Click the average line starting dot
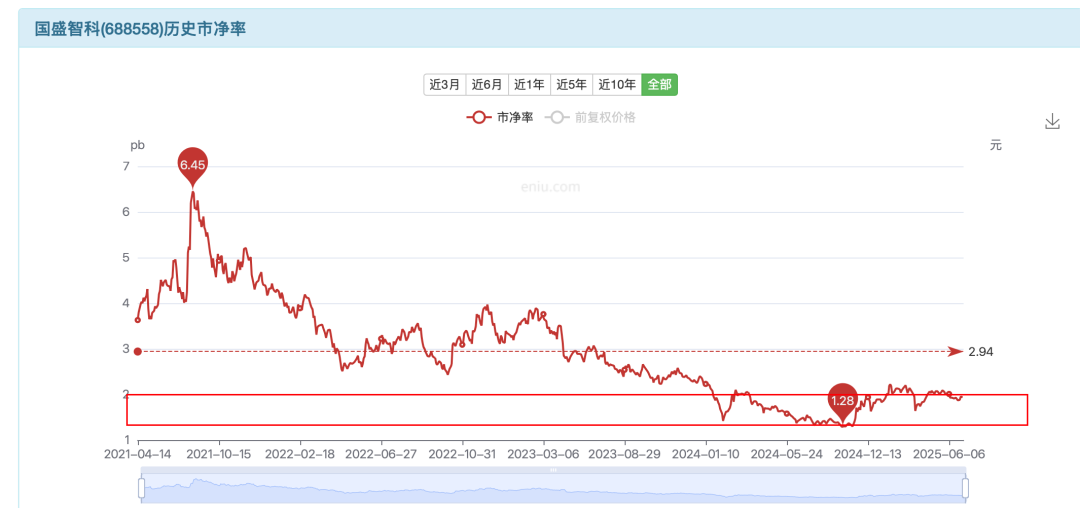This screenshot has width=1080, height=508. point(138,352)
